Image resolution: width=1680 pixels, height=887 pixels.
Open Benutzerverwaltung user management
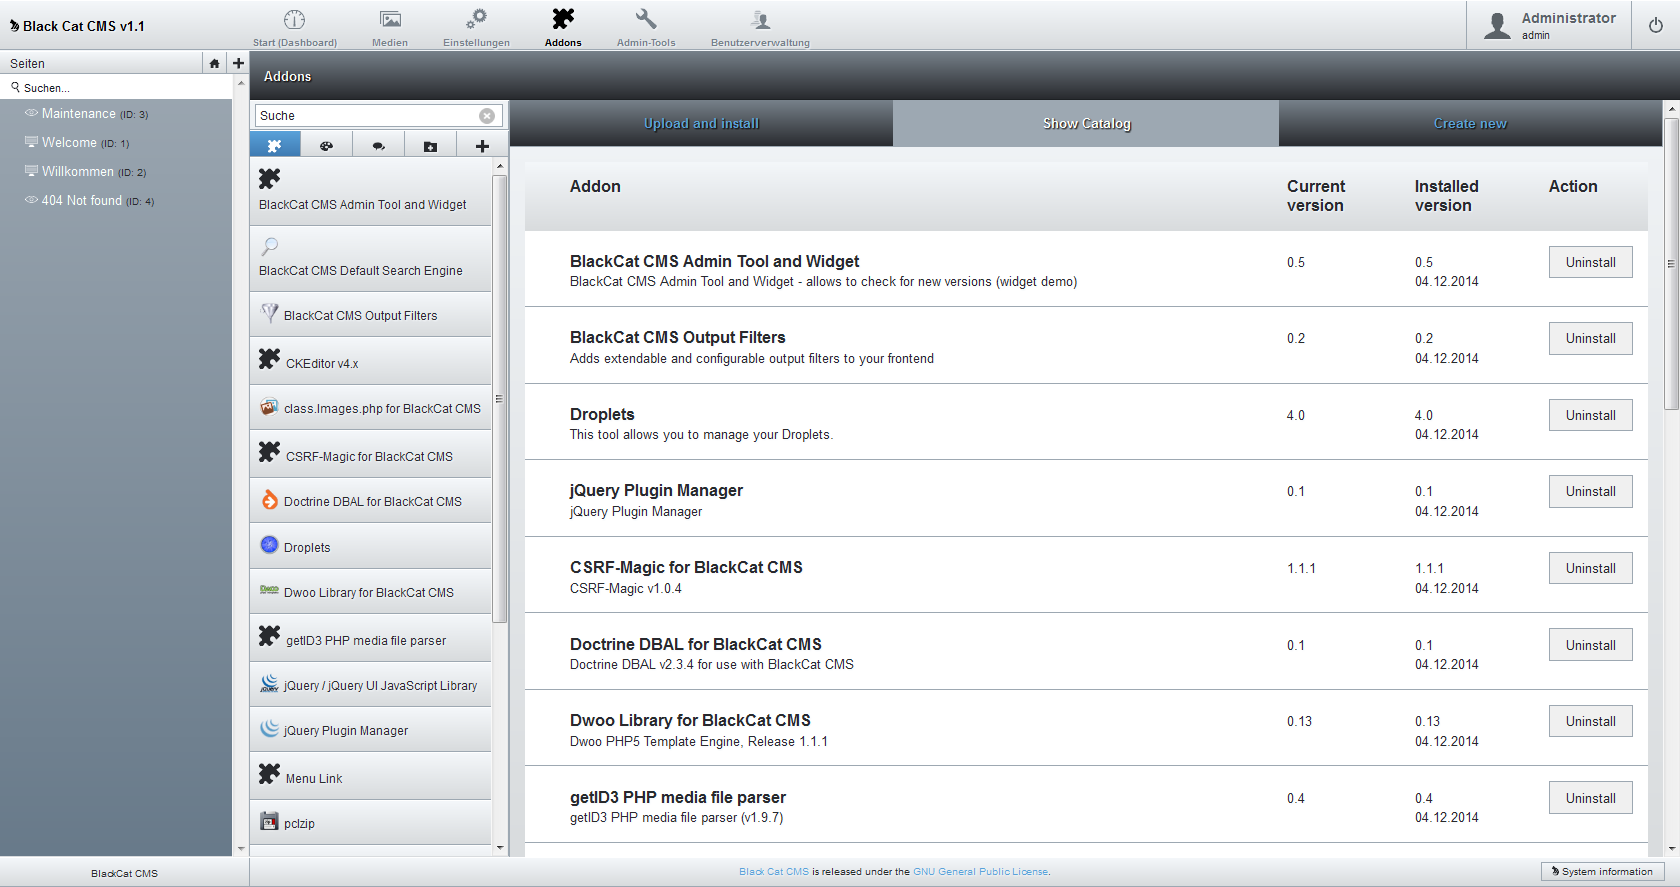760,28
